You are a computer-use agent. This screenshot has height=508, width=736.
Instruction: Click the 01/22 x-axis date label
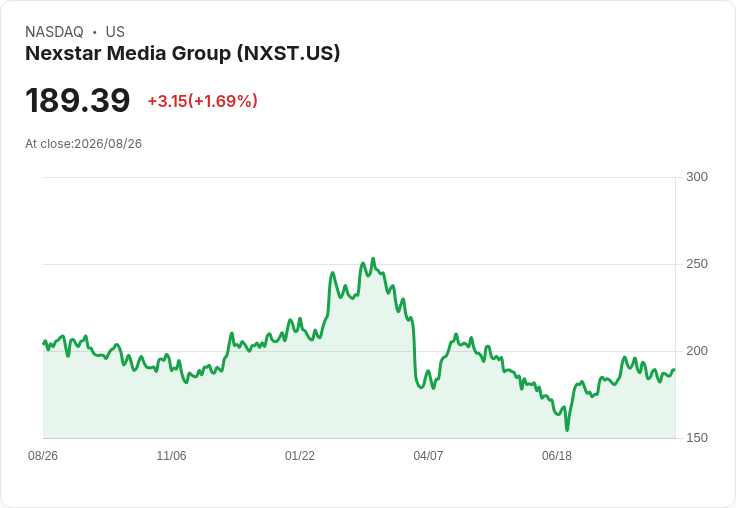299,455
